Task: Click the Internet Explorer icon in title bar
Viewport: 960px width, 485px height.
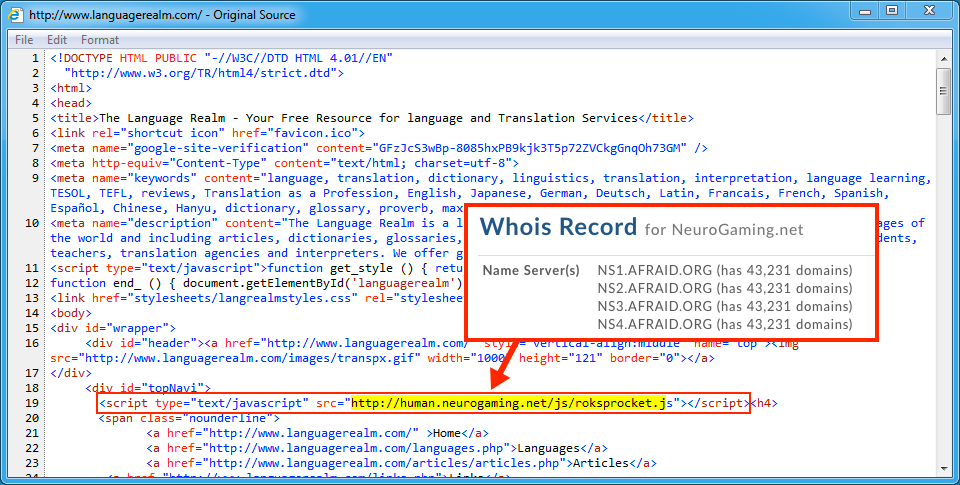Action: tap(16, 14)
